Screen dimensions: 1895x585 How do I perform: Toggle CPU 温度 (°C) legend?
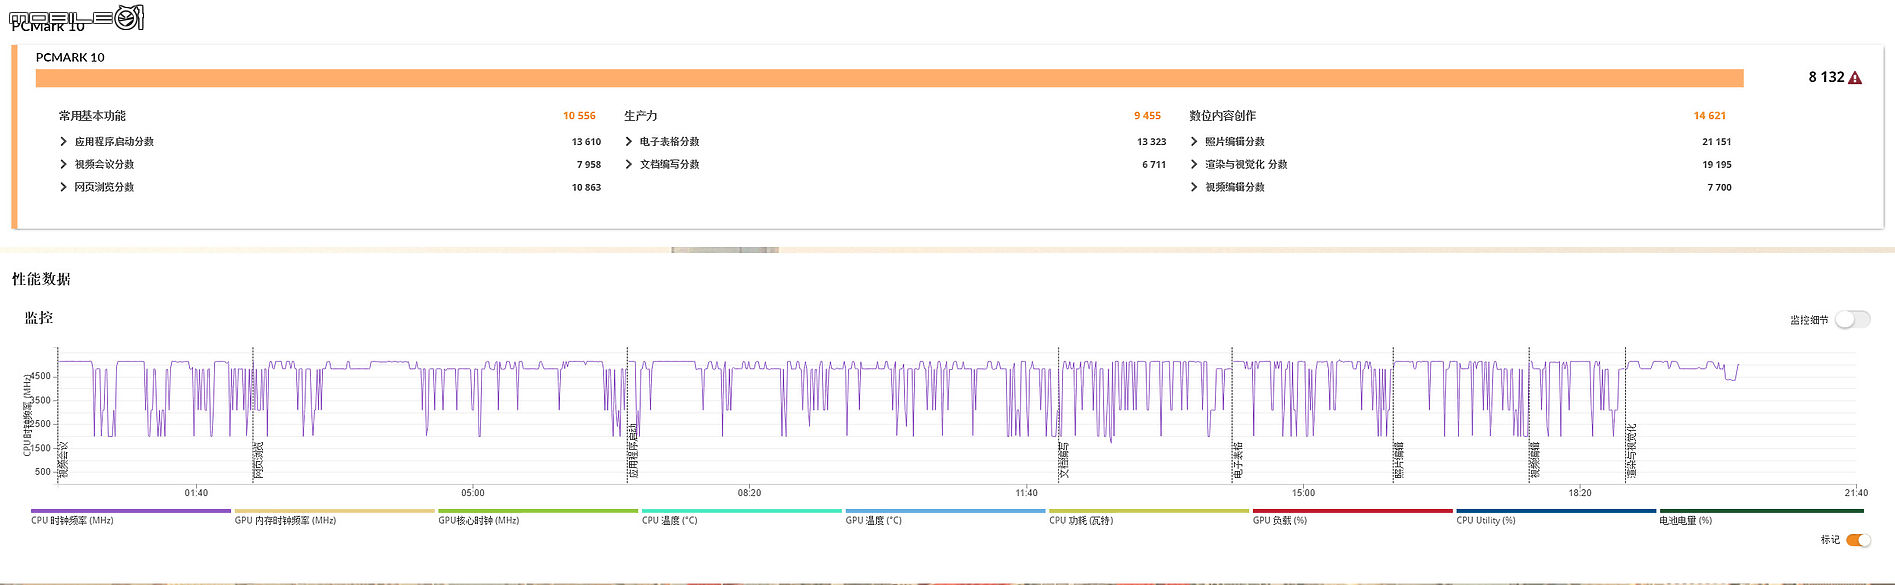pyautogui.click(x=742, y=516)
